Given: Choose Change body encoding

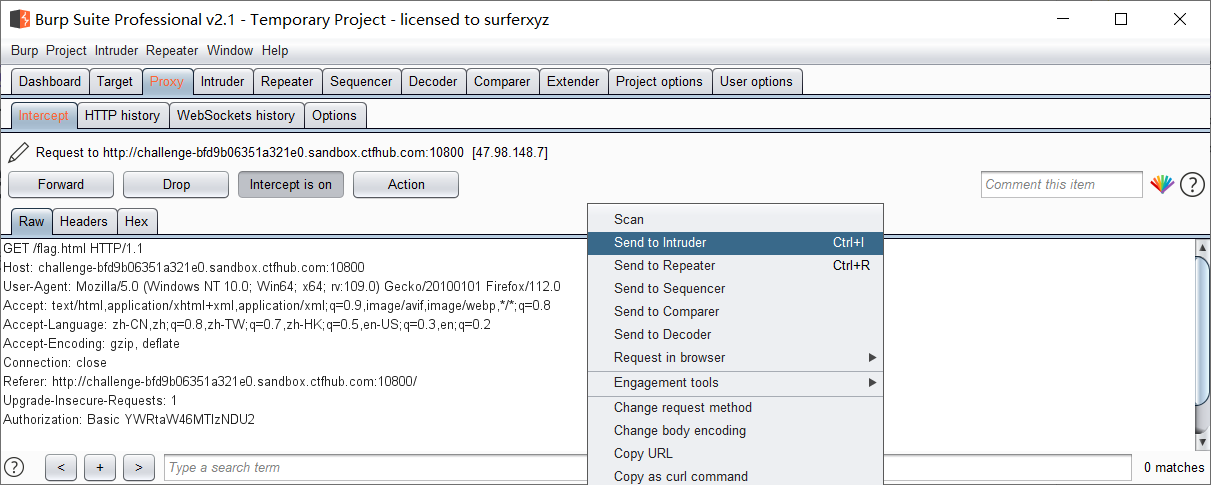Looking at the screenshot, I should [x=735, y=431].
